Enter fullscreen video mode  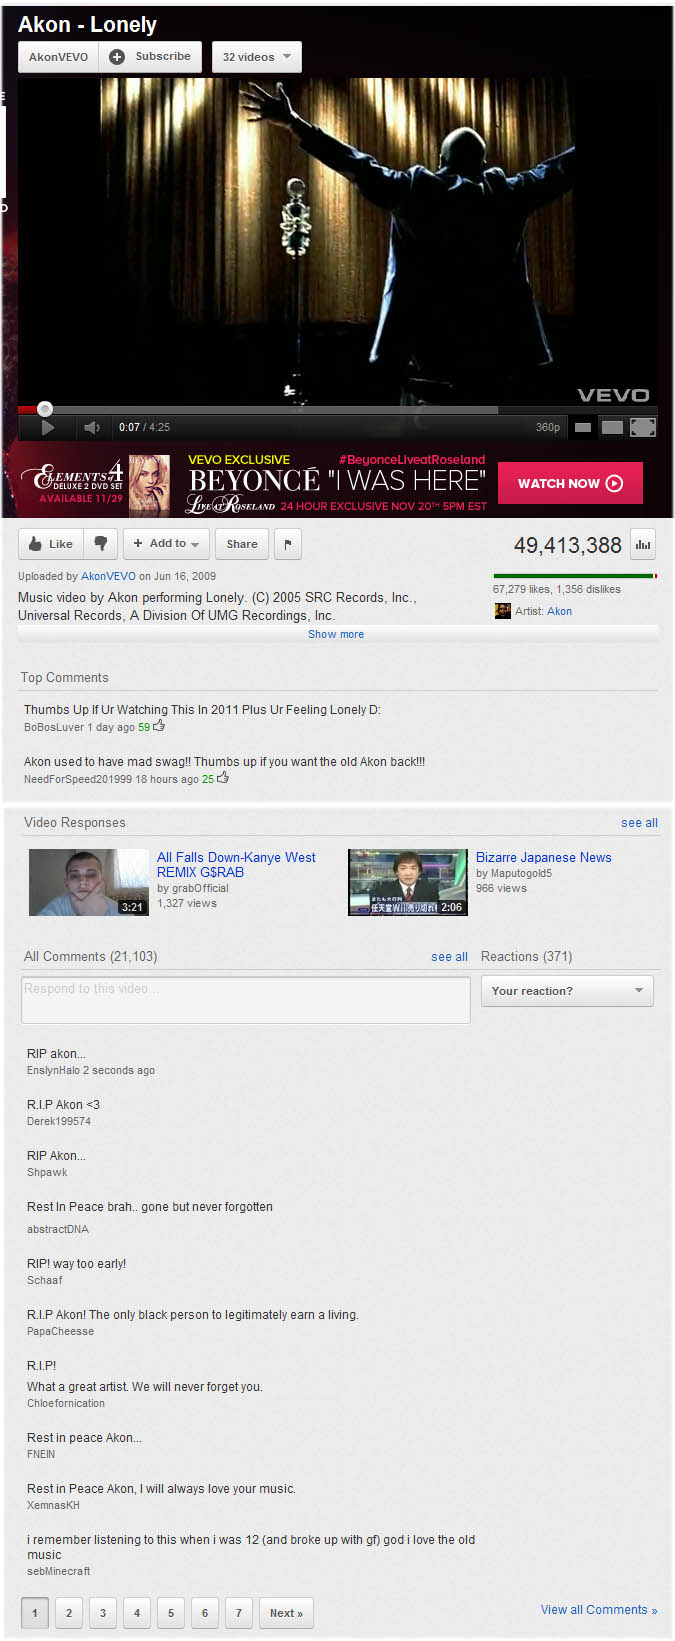point(643,427)
